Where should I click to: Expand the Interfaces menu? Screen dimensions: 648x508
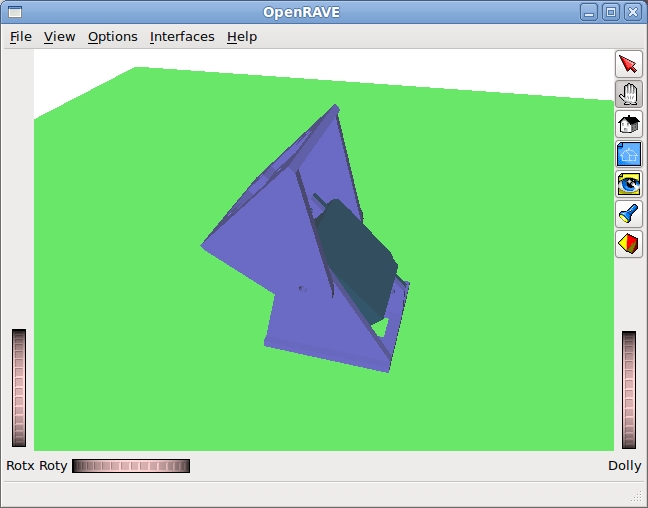pyautogui.click(x=181, y=37)
